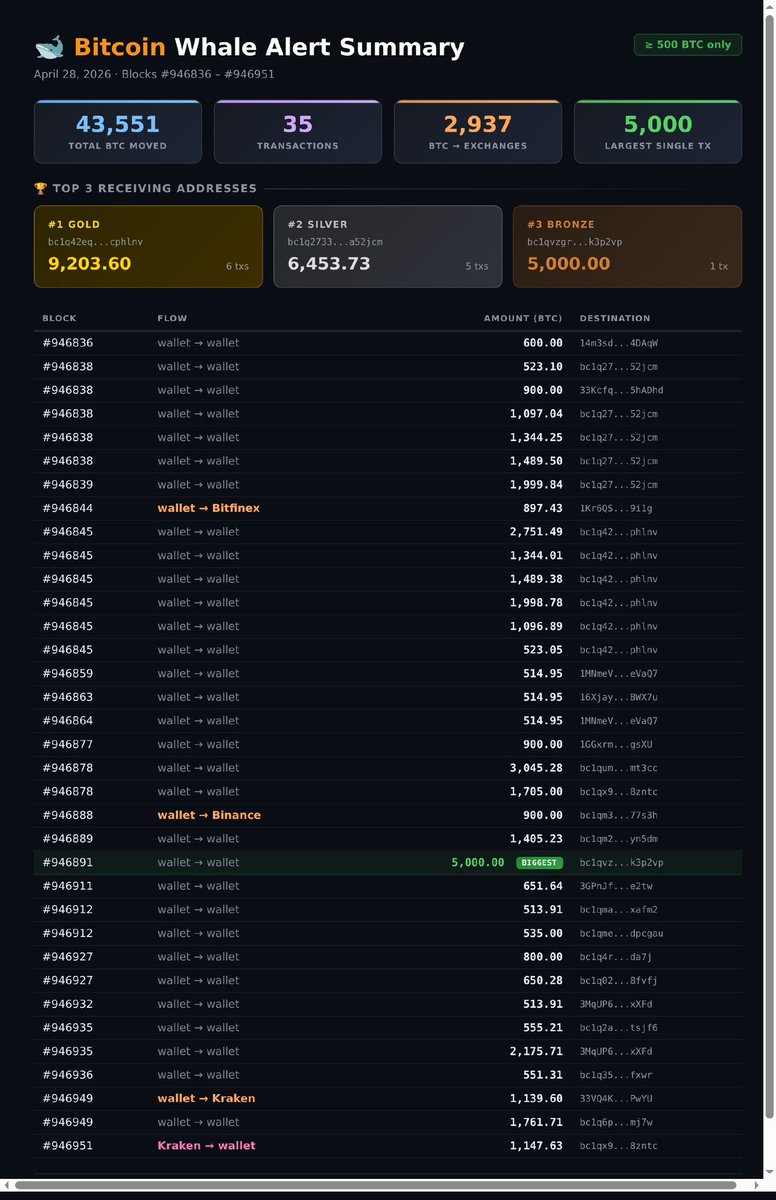776x1200 pixels.
Task: Click the amount 1,705.00
Action: (536, 792)
